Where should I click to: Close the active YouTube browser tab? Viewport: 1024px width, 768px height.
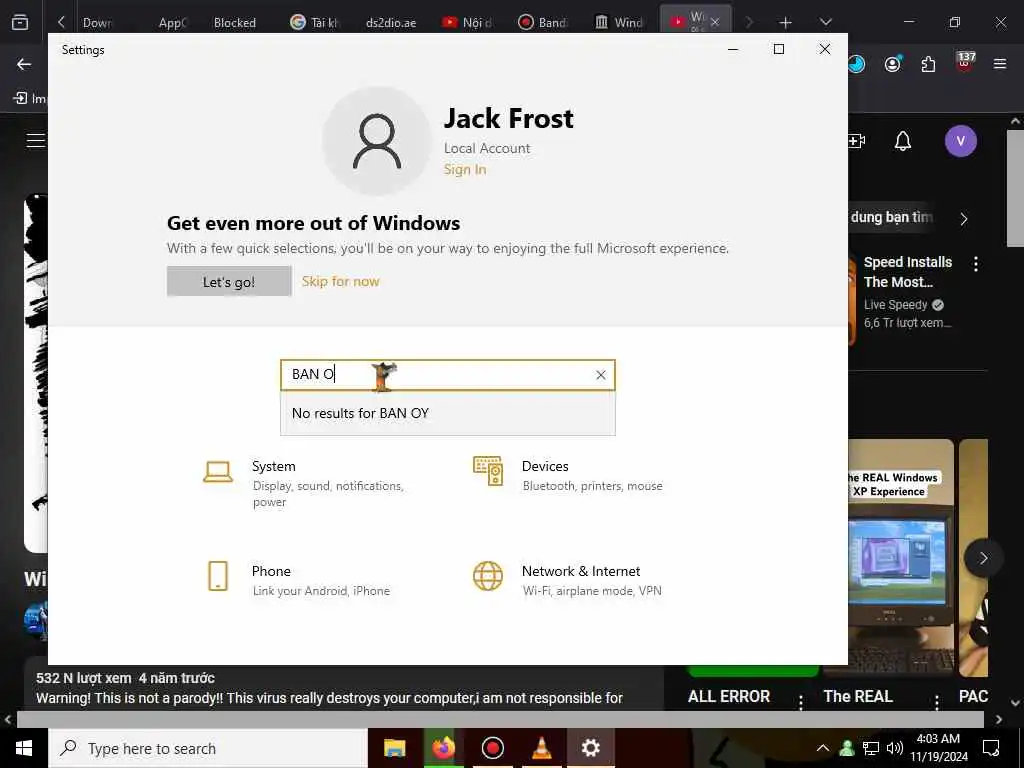click(715, 22)
